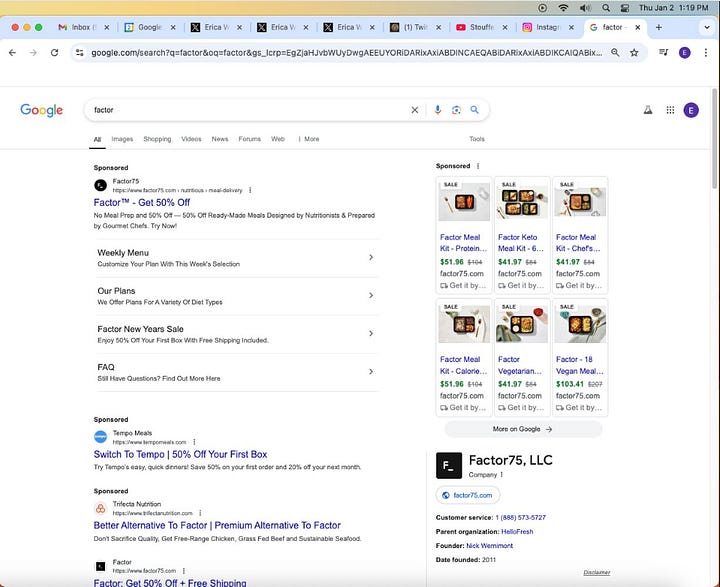This screenshot has width=720, height=587.
Task: Open Factor Meal Kit - Protein product card
Action: pos(464,235)
